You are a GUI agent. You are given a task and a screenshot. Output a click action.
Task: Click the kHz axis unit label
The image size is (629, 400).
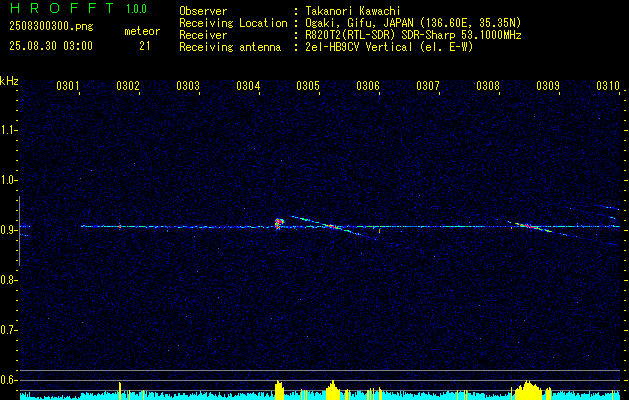click(x=9, y=80)
